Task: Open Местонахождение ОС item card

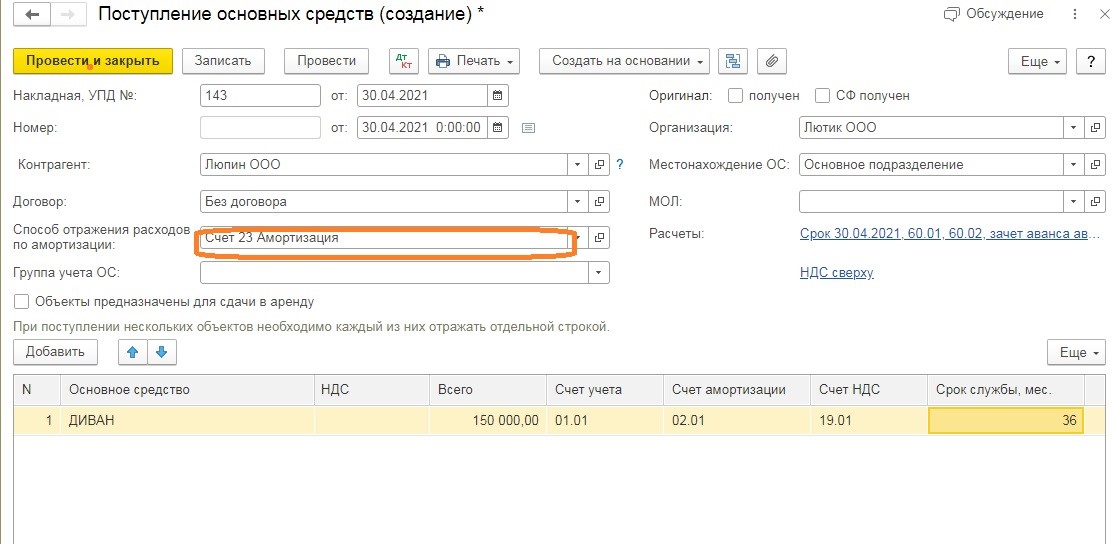Action: click(x=1096, y=165)
